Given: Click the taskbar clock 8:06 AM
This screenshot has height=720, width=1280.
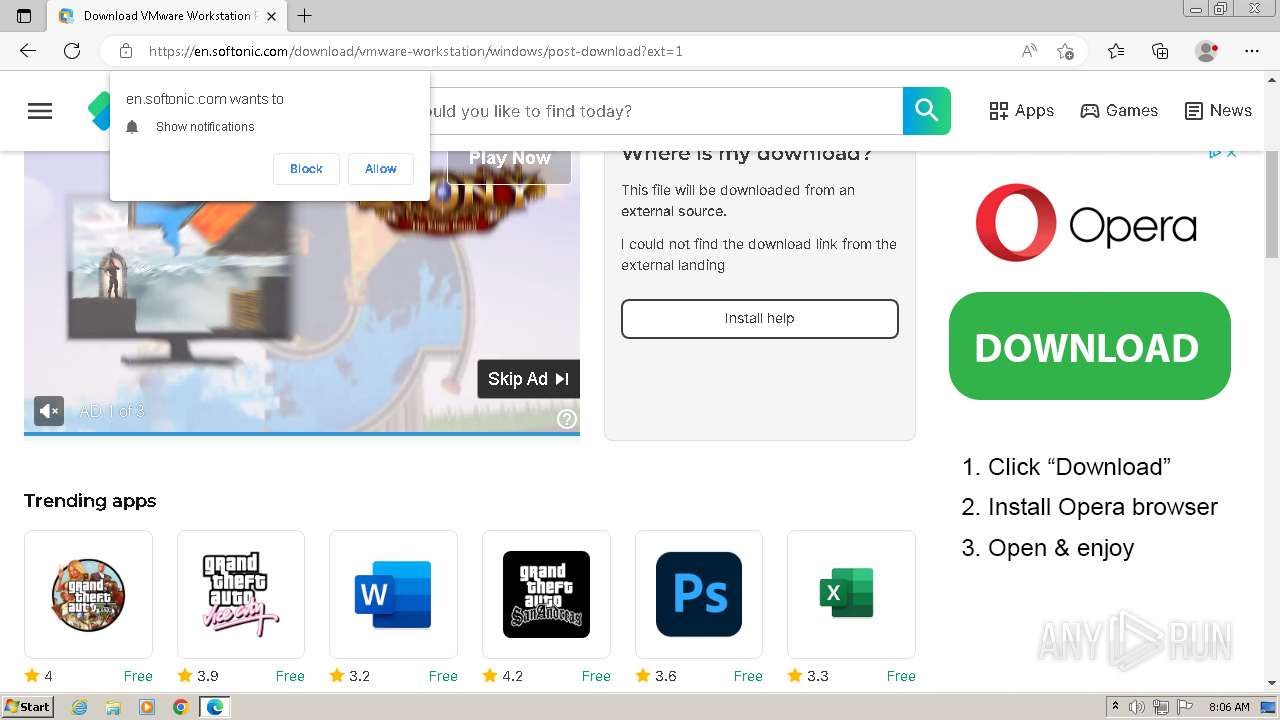Looking at the screenshot, I should pyautogui.click(x=1229, y=707).
